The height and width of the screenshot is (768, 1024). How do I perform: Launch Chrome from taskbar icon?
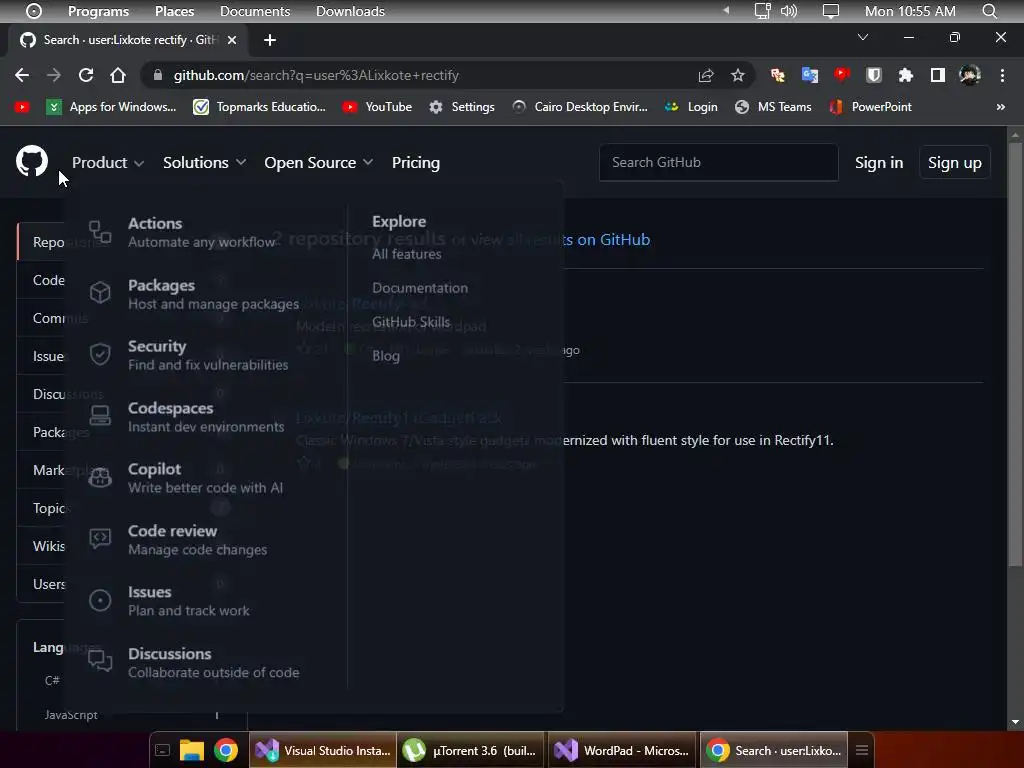coord(225,750)
